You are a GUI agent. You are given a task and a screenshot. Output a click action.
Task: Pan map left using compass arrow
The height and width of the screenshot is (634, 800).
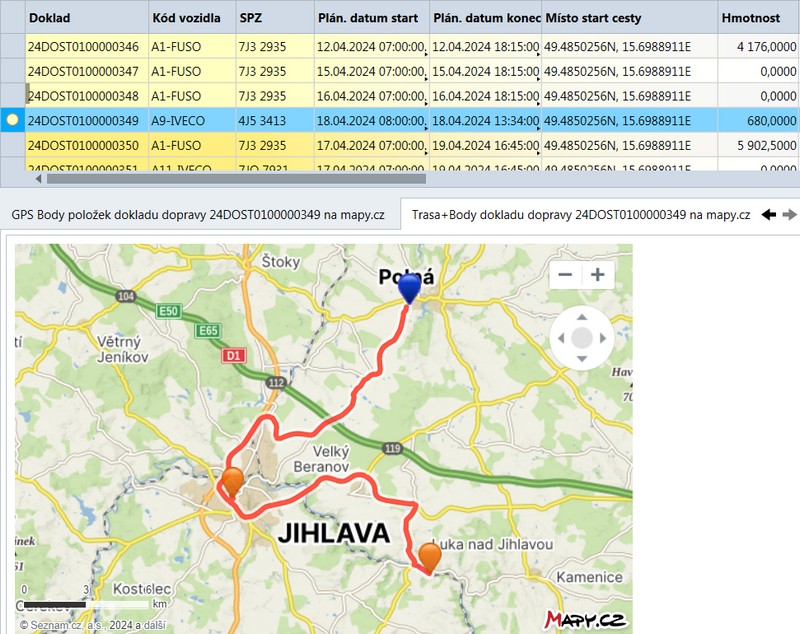(x=561, y=338)
